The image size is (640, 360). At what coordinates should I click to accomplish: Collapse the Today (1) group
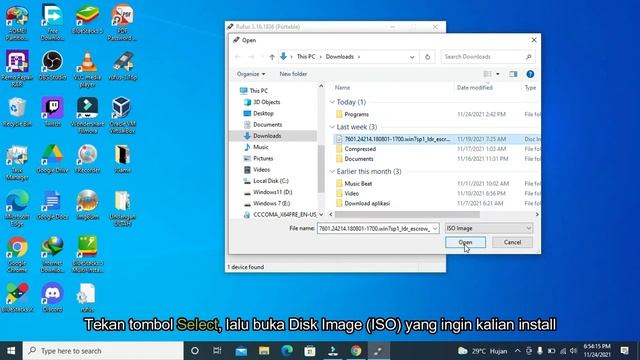[x=332, y=102]
